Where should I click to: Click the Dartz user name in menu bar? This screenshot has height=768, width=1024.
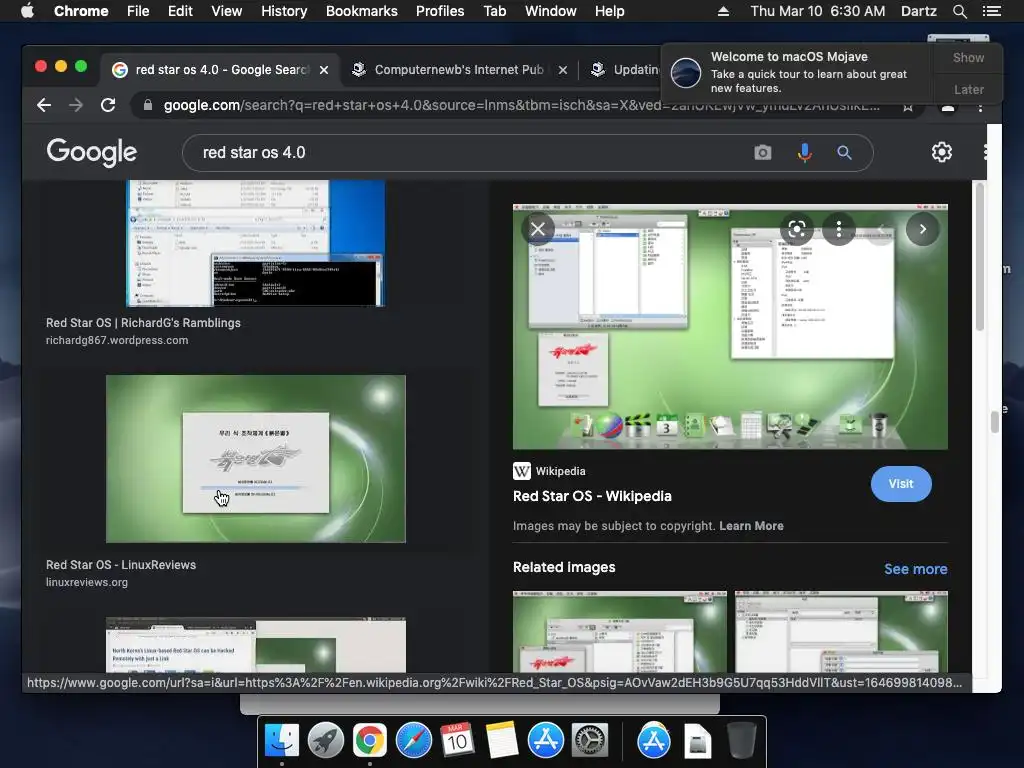point(918,11)
